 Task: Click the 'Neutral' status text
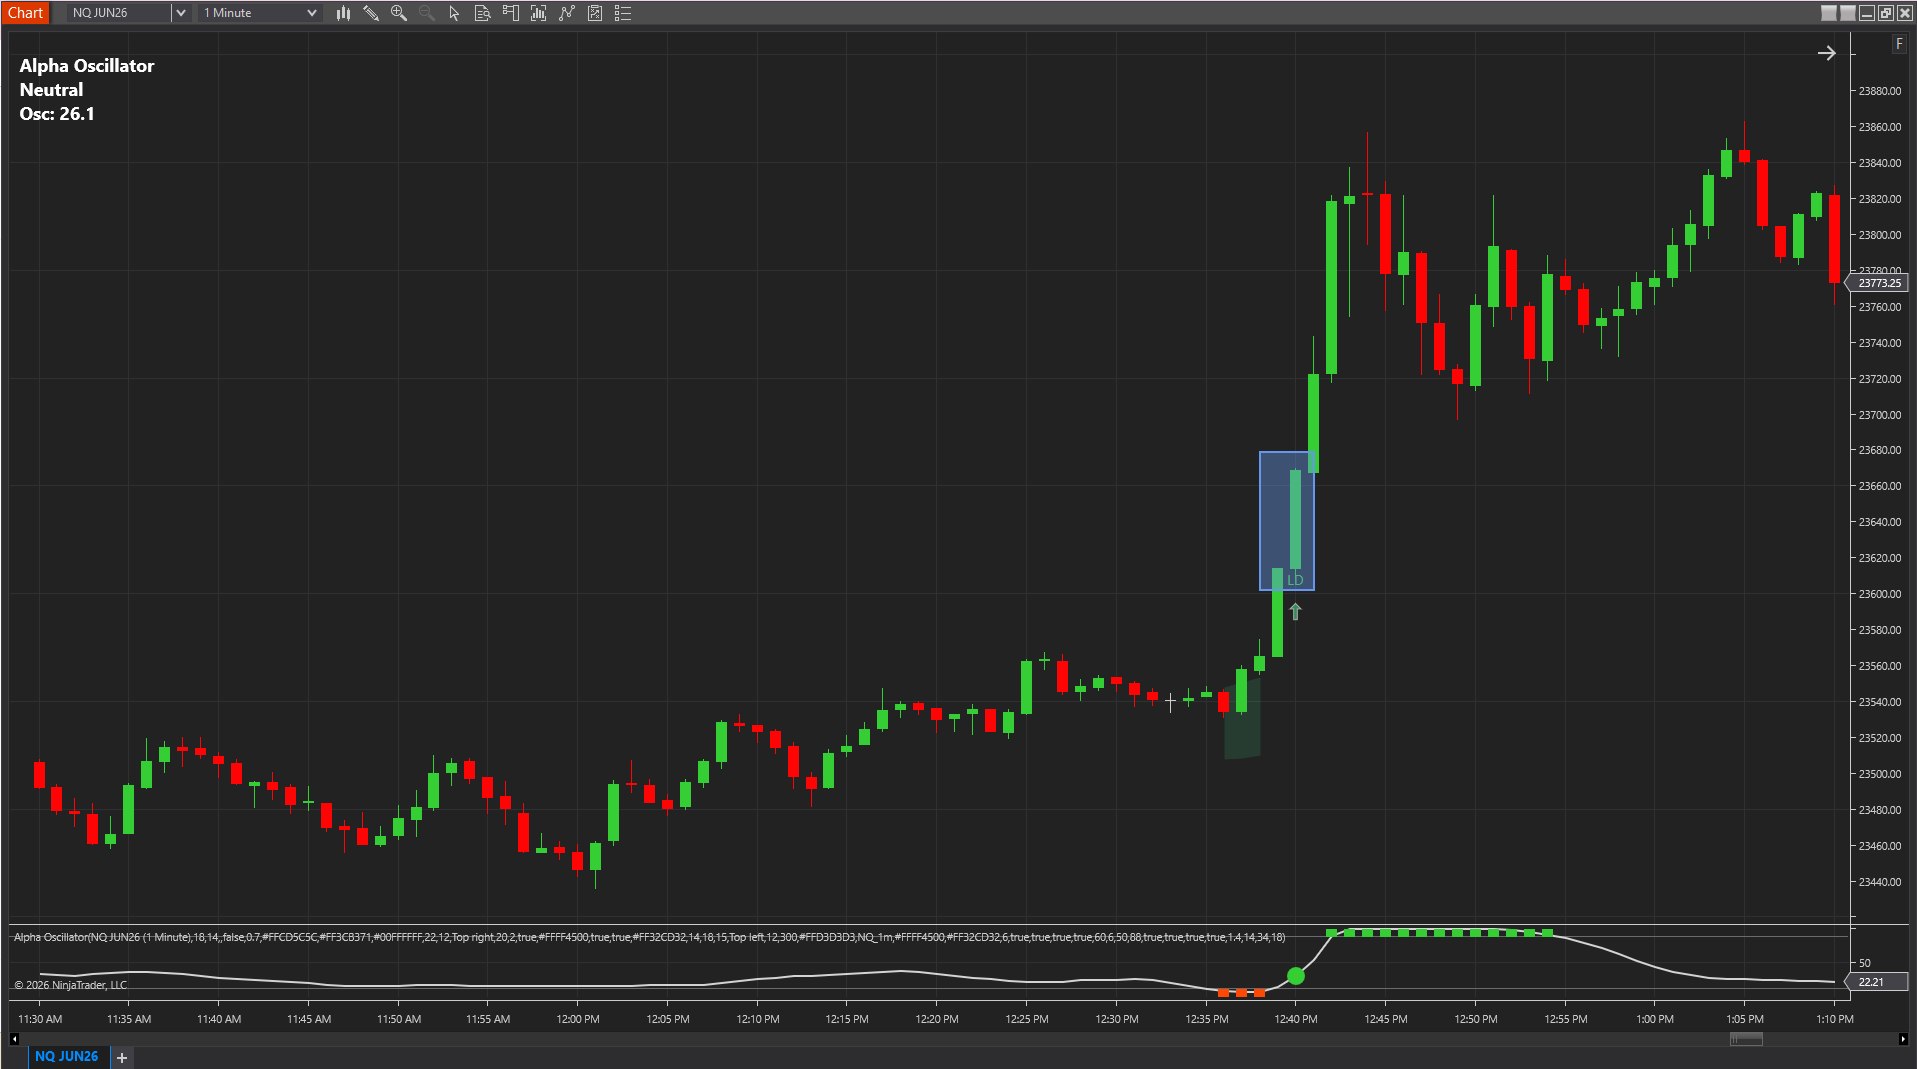pyautogui.click(x=51, y=90)
